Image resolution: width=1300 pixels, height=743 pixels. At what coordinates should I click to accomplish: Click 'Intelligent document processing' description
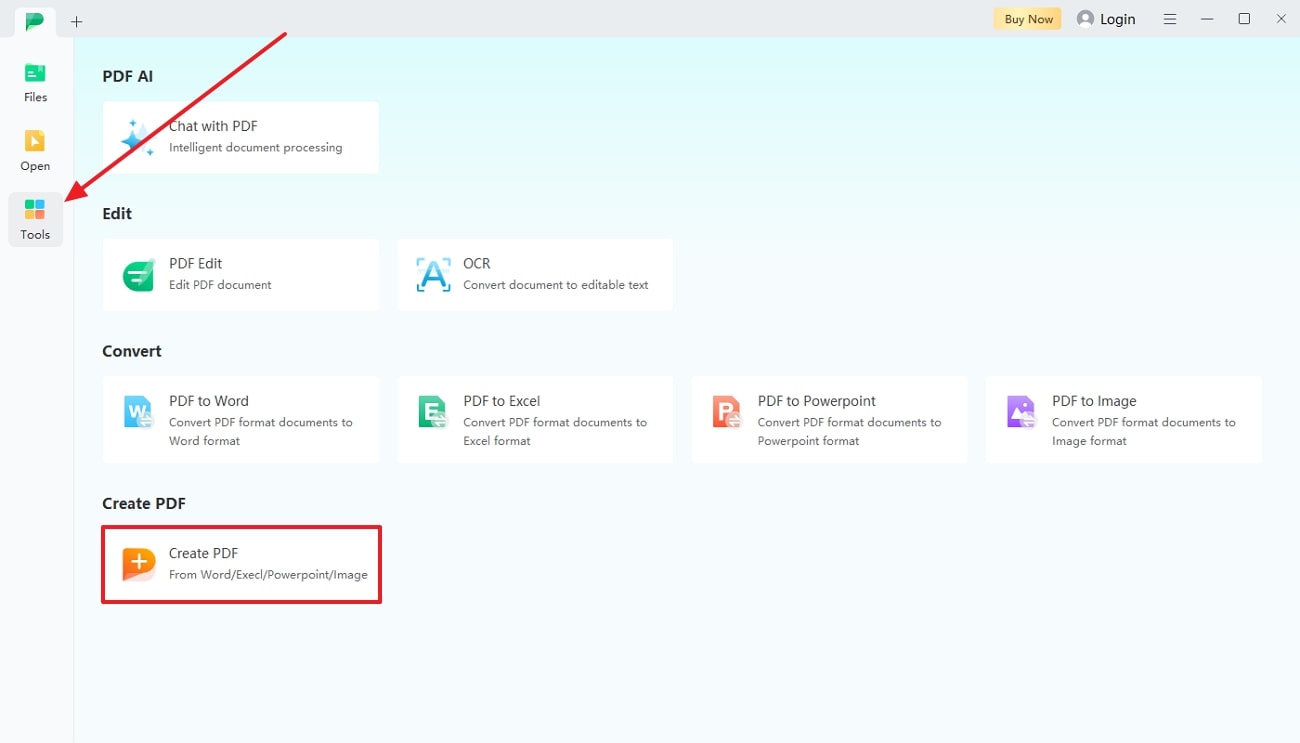point(256,147)
